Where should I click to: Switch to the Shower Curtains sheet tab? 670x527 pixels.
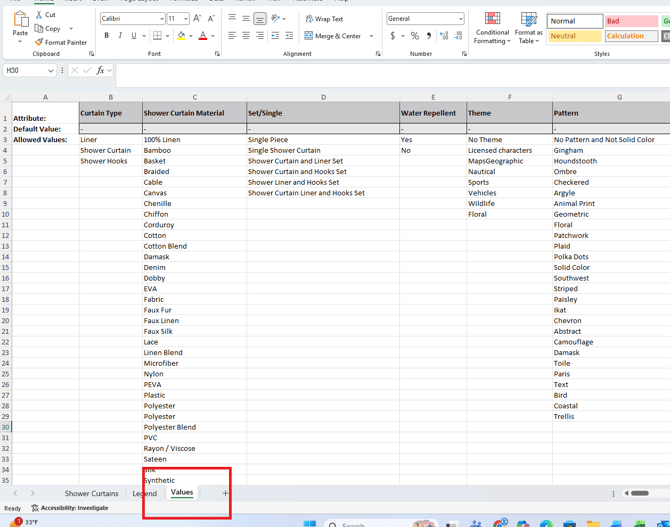pos(91,493)
